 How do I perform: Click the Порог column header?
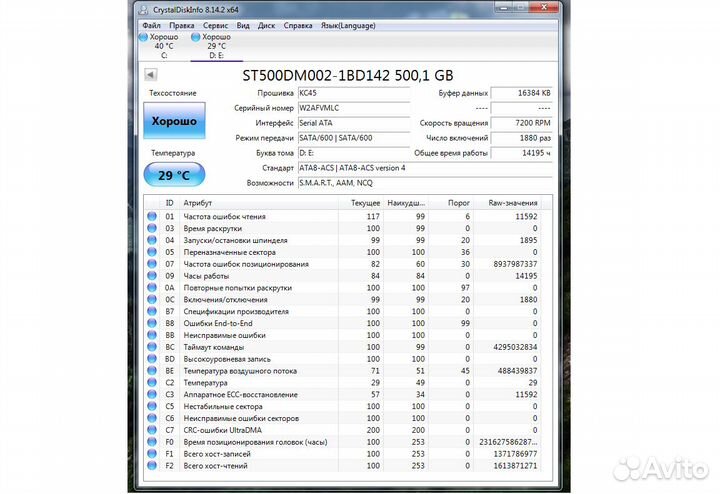450,203
